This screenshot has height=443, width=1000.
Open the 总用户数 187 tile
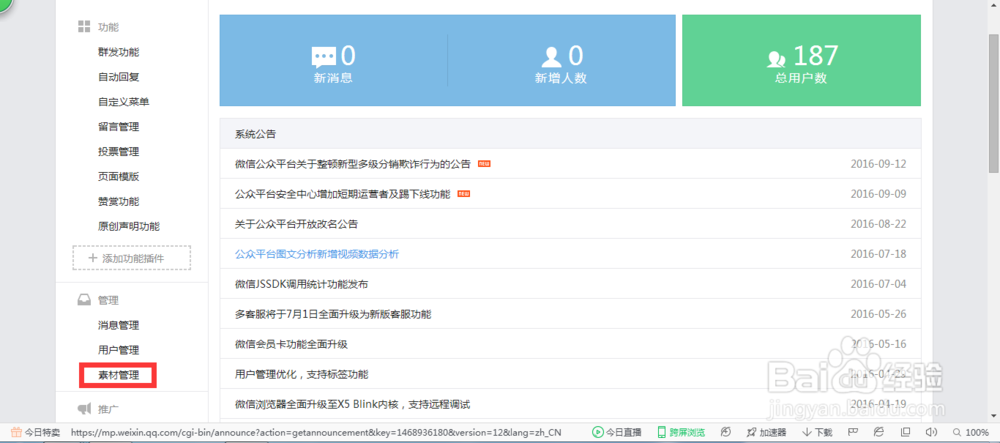tap(801, 61)
